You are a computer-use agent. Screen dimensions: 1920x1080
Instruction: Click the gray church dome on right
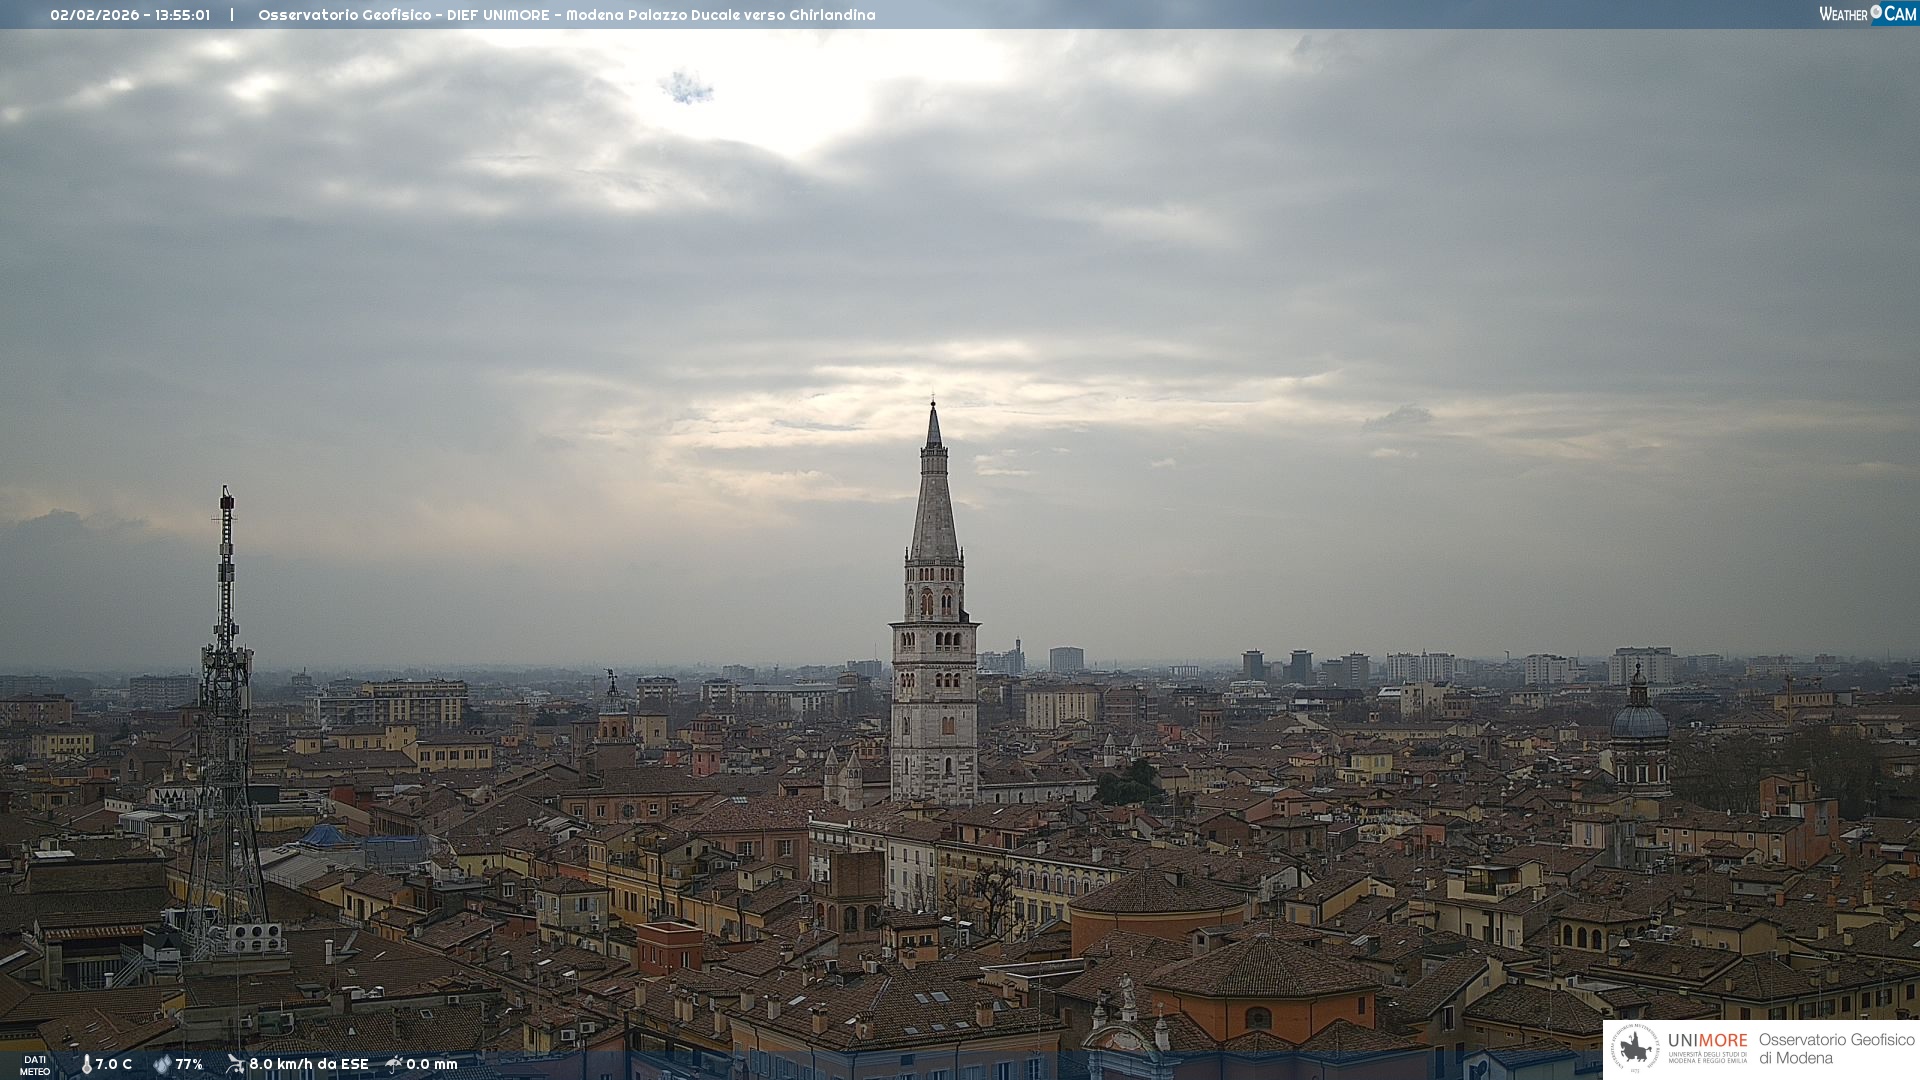pyautogui.click(x=1639, y=720)
